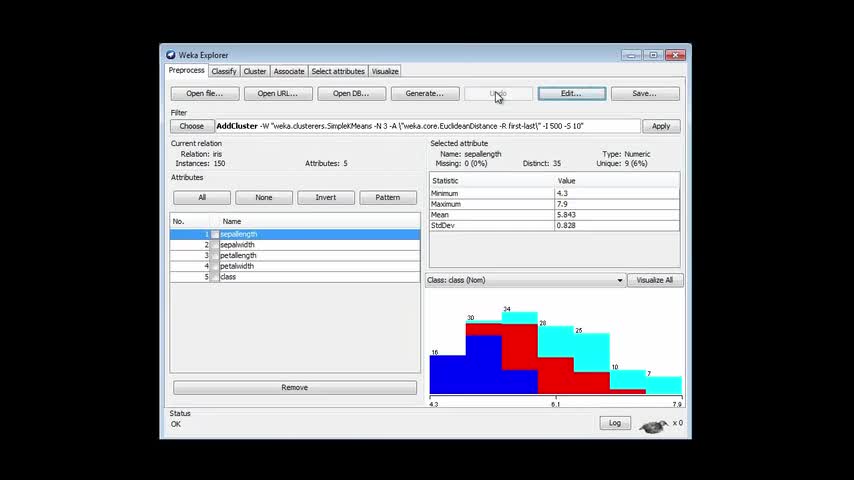The width and height of the screenshot is (854, 480).
Task: Switch to the Classify tab
Action: coord(224,71)
